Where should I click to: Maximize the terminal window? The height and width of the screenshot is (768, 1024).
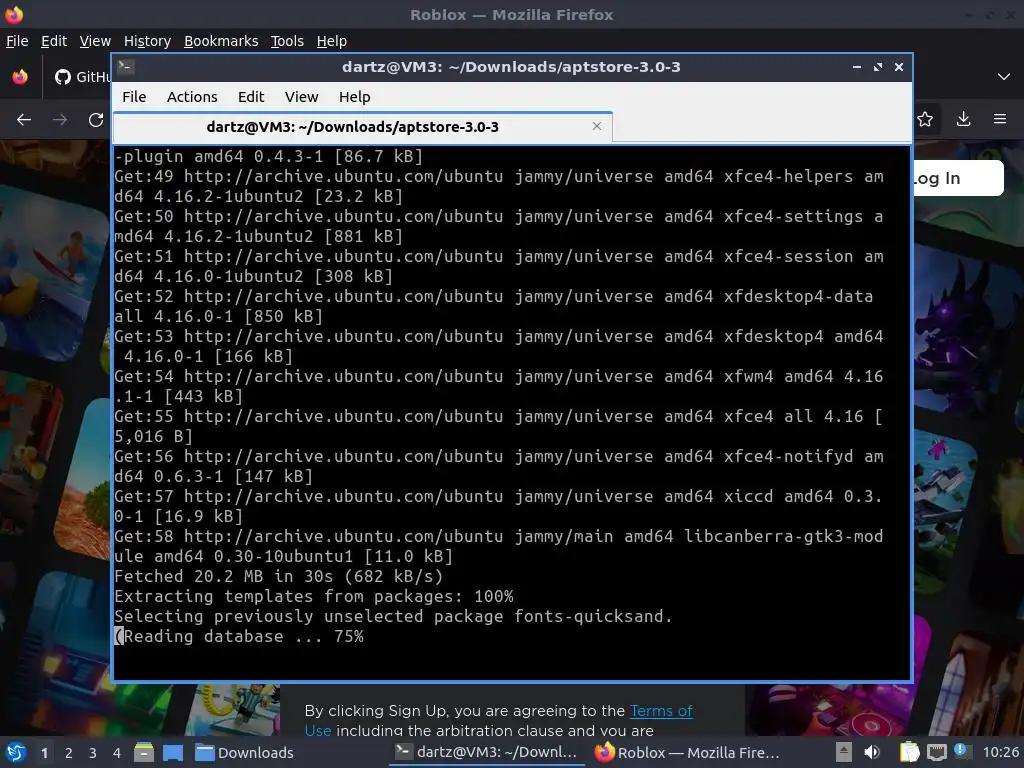878,67
